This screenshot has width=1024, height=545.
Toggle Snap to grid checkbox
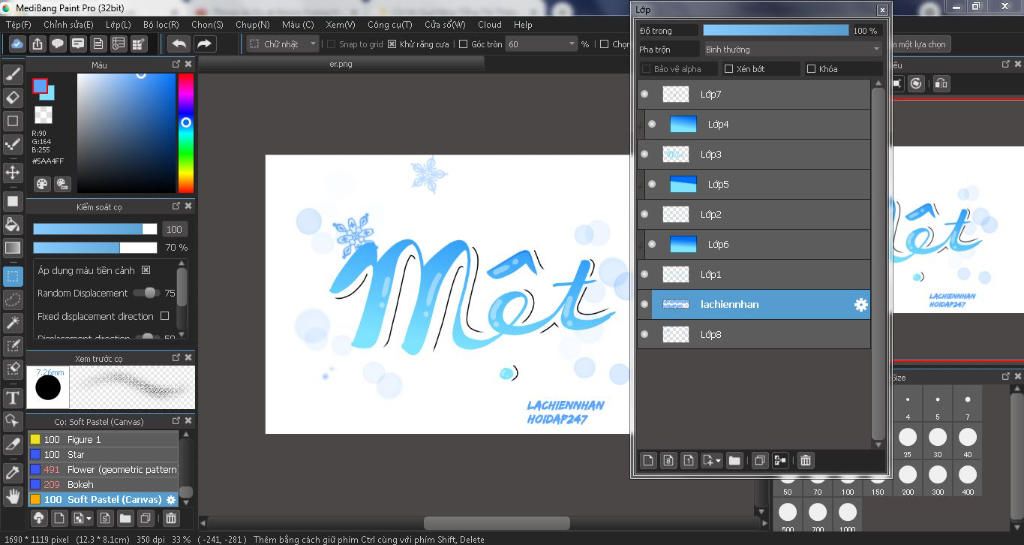click(331, 44)
